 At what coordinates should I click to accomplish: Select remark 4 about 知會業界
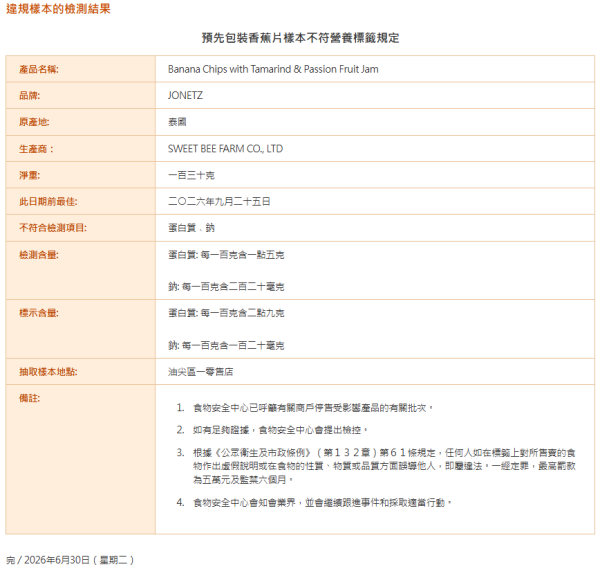[323, 503]
